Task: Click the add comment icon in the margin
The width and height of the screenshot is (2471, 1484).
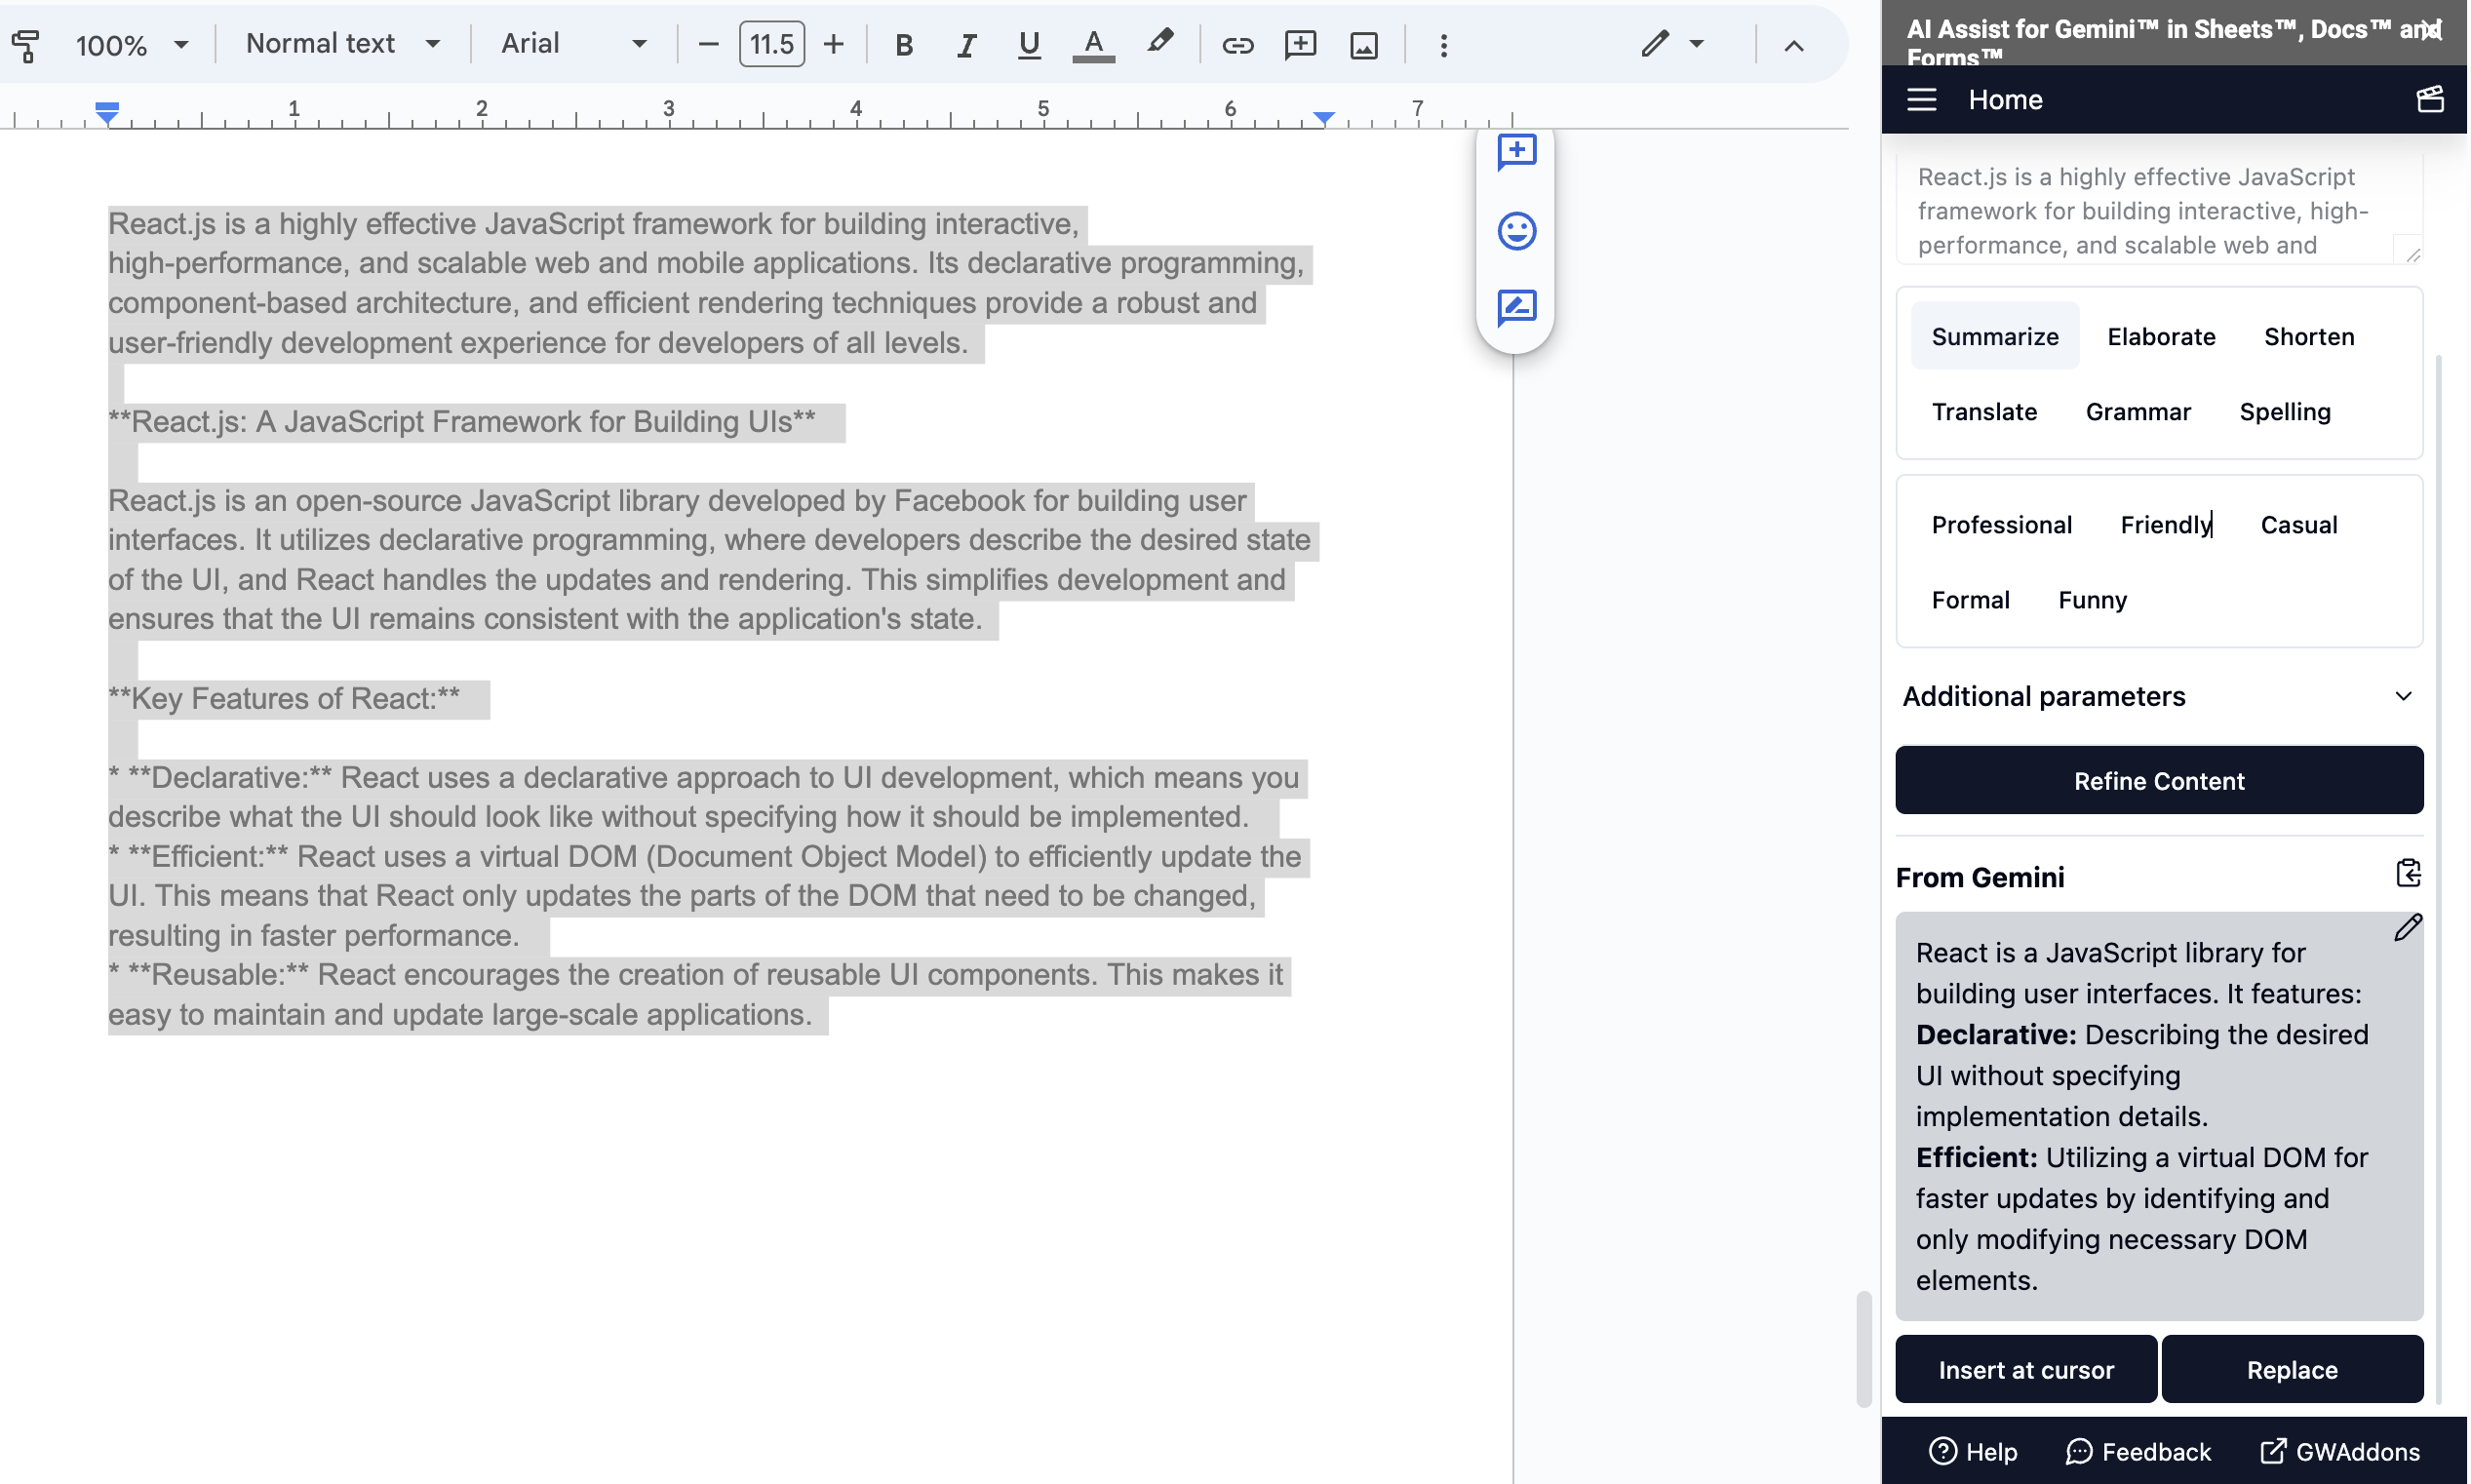Action: pyautogui.click(x=1516, y=153)
